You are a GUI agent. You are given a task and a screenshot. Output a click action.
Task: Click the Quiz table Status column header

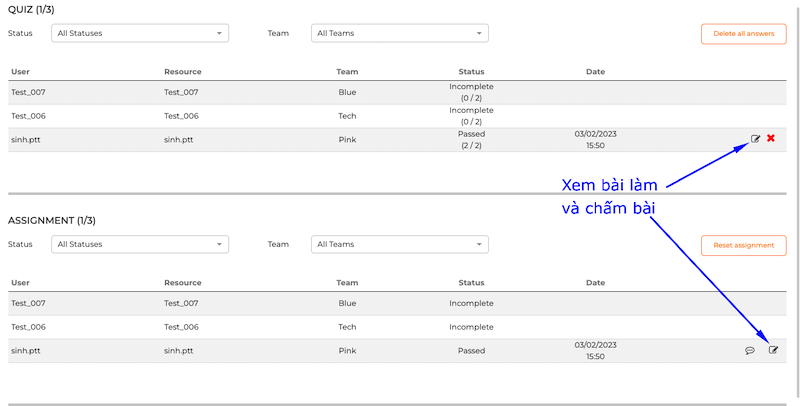pyautogui.click(x=471, y=72)
